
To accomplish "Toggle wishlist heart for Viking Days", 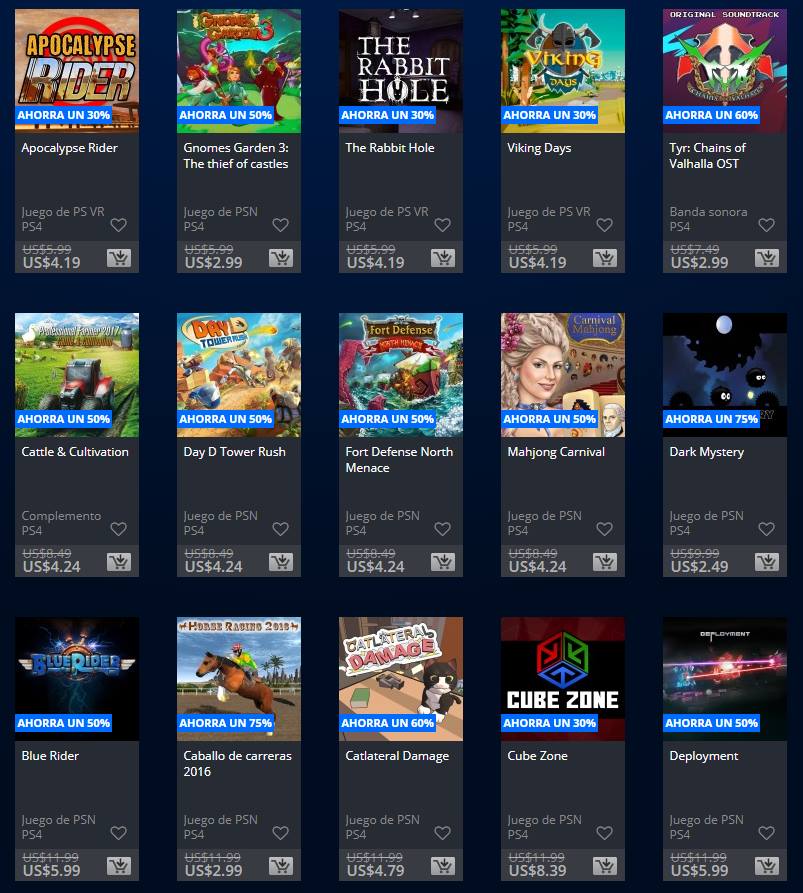I will click(x=604, y=225).
